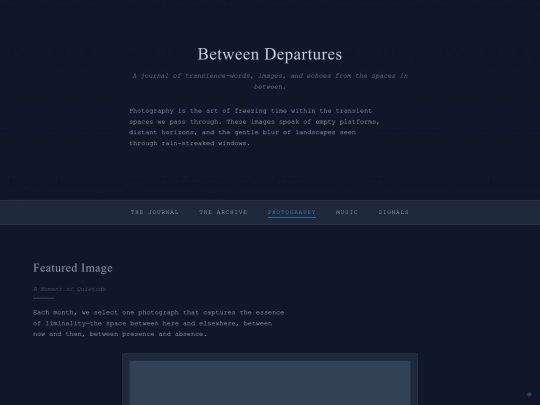Select the Photography nav tab
Screen dimensions: 540x405
292,212
